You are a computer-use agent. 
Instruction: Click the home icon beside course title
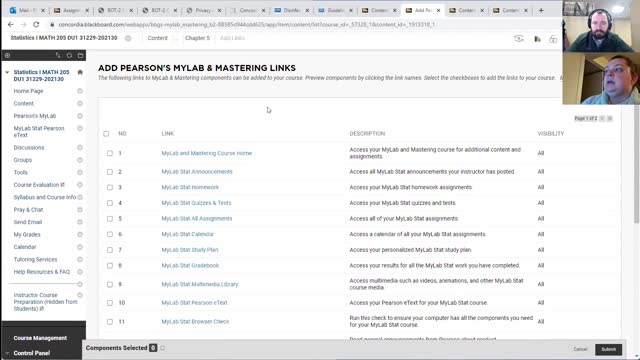pos(80,72)
